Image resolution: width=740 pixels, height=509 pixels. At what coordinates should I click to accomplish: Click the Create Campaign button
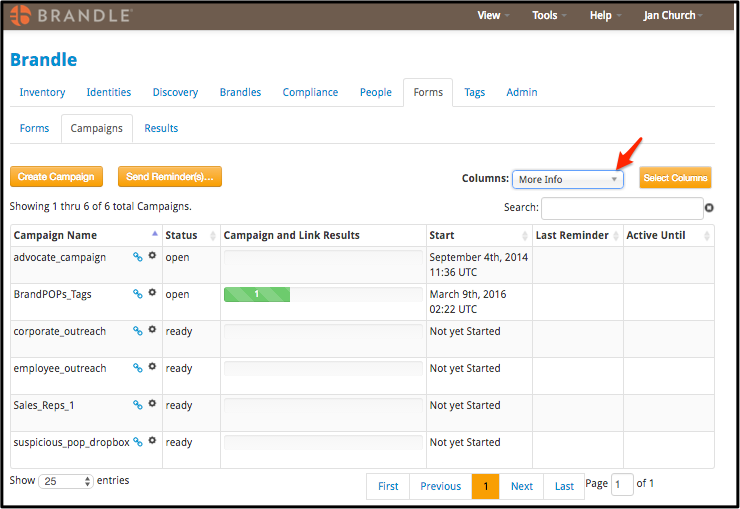[56, 177]
